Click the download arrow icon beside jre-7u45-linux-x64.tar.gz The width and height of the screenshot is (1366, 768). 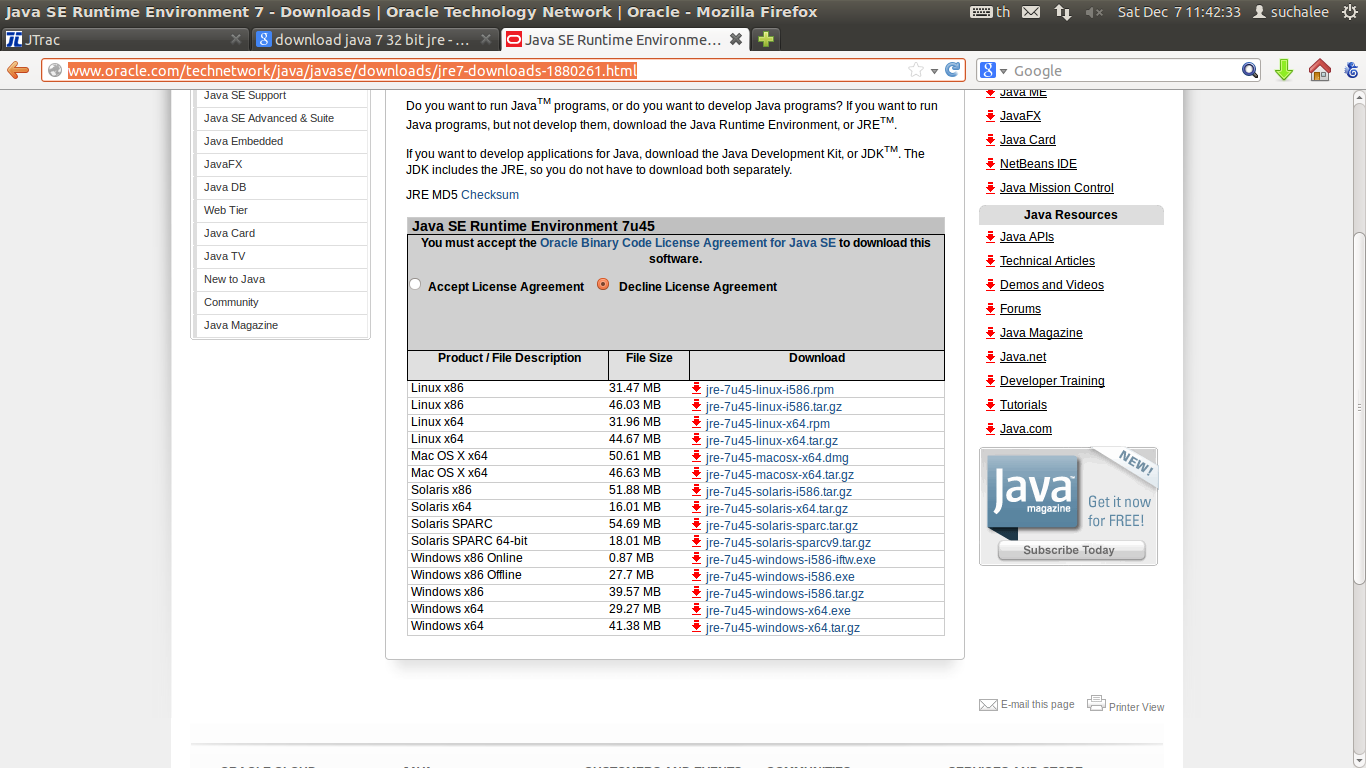(697, 439)
